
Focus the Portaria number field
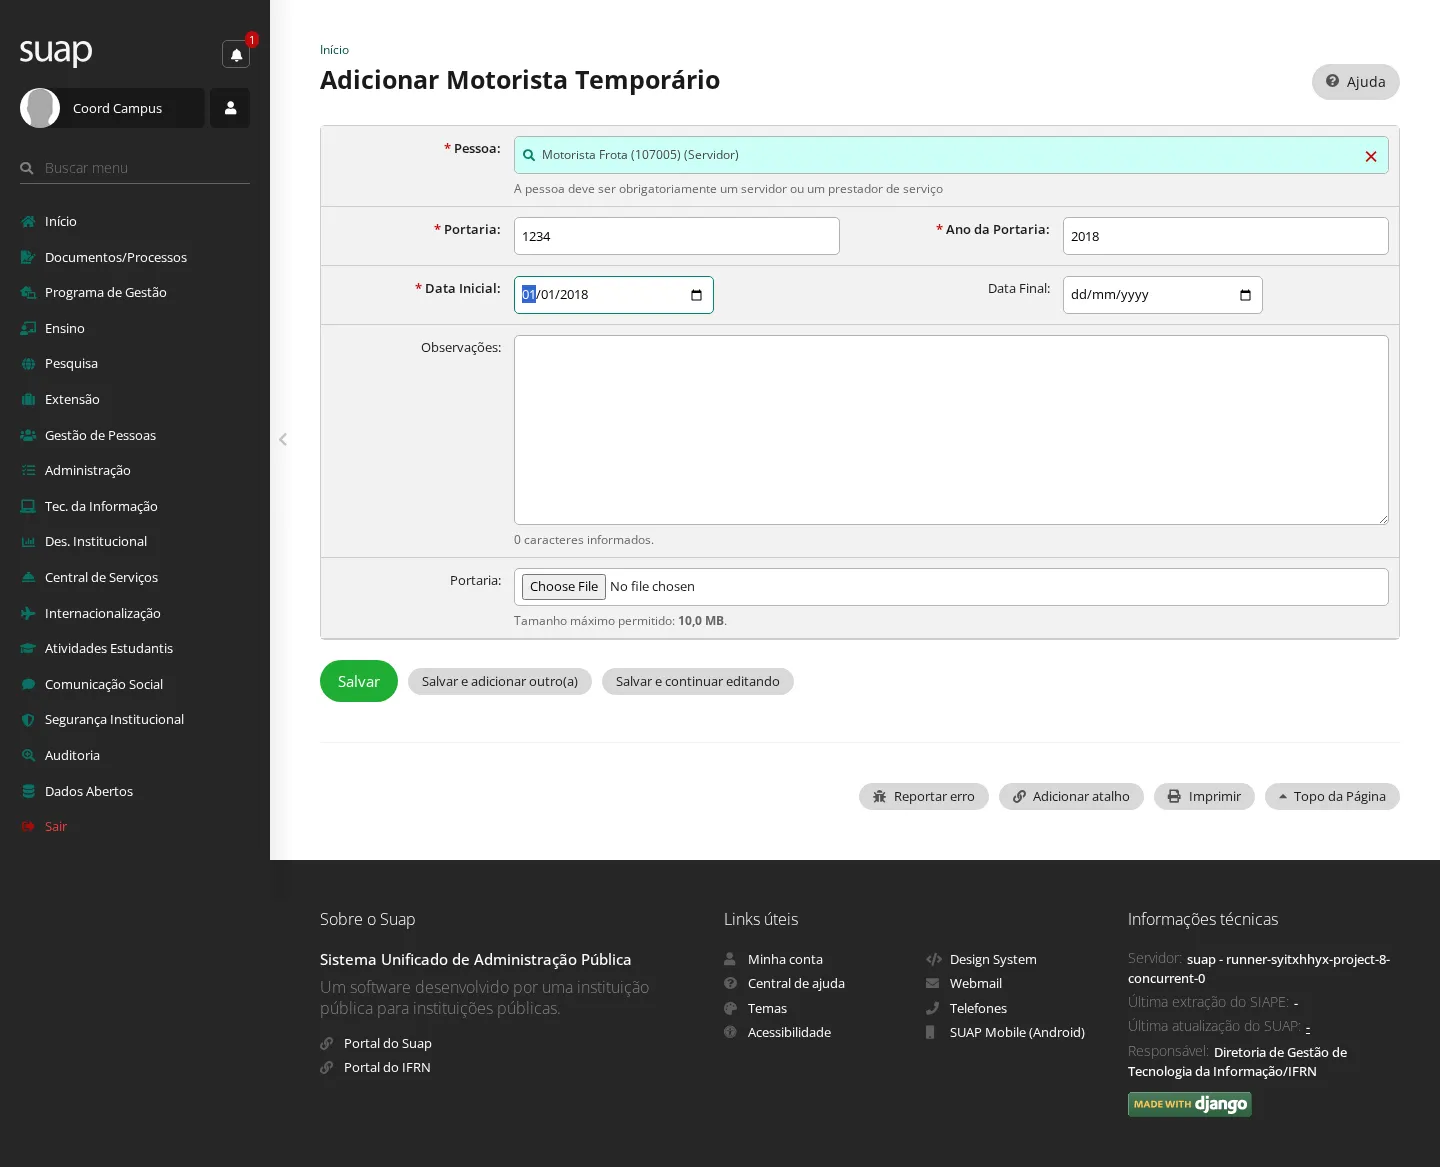(x=677, y=236)
